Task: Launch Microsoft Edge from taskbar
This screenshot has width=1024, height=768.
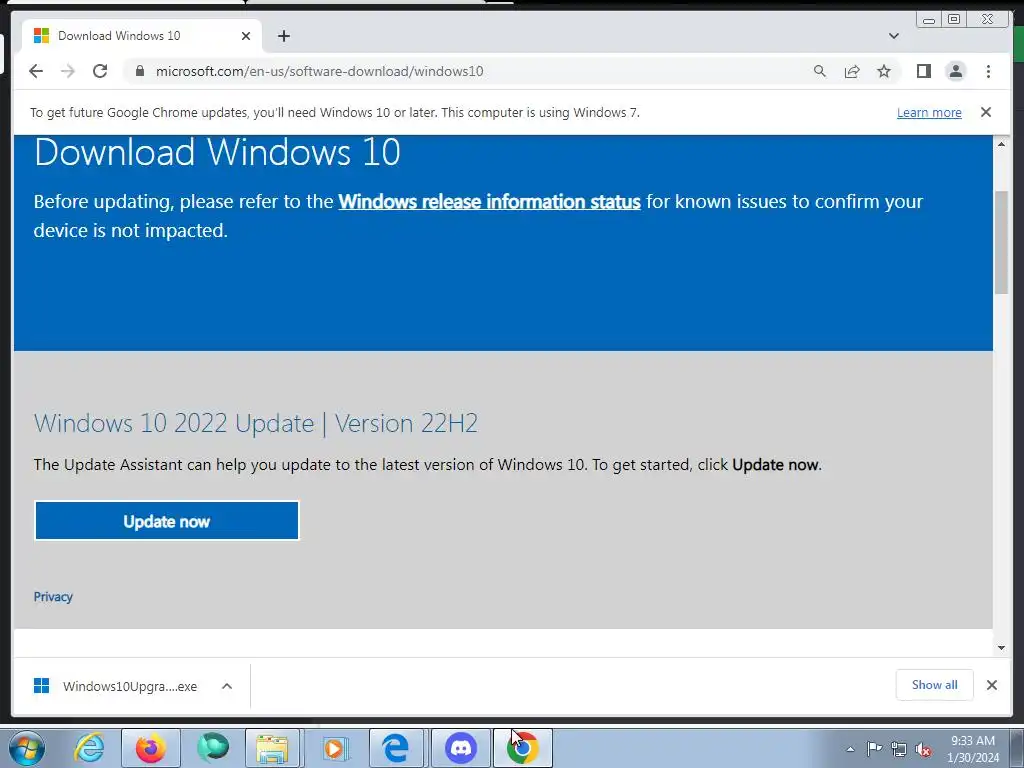Action: point(396,748)
